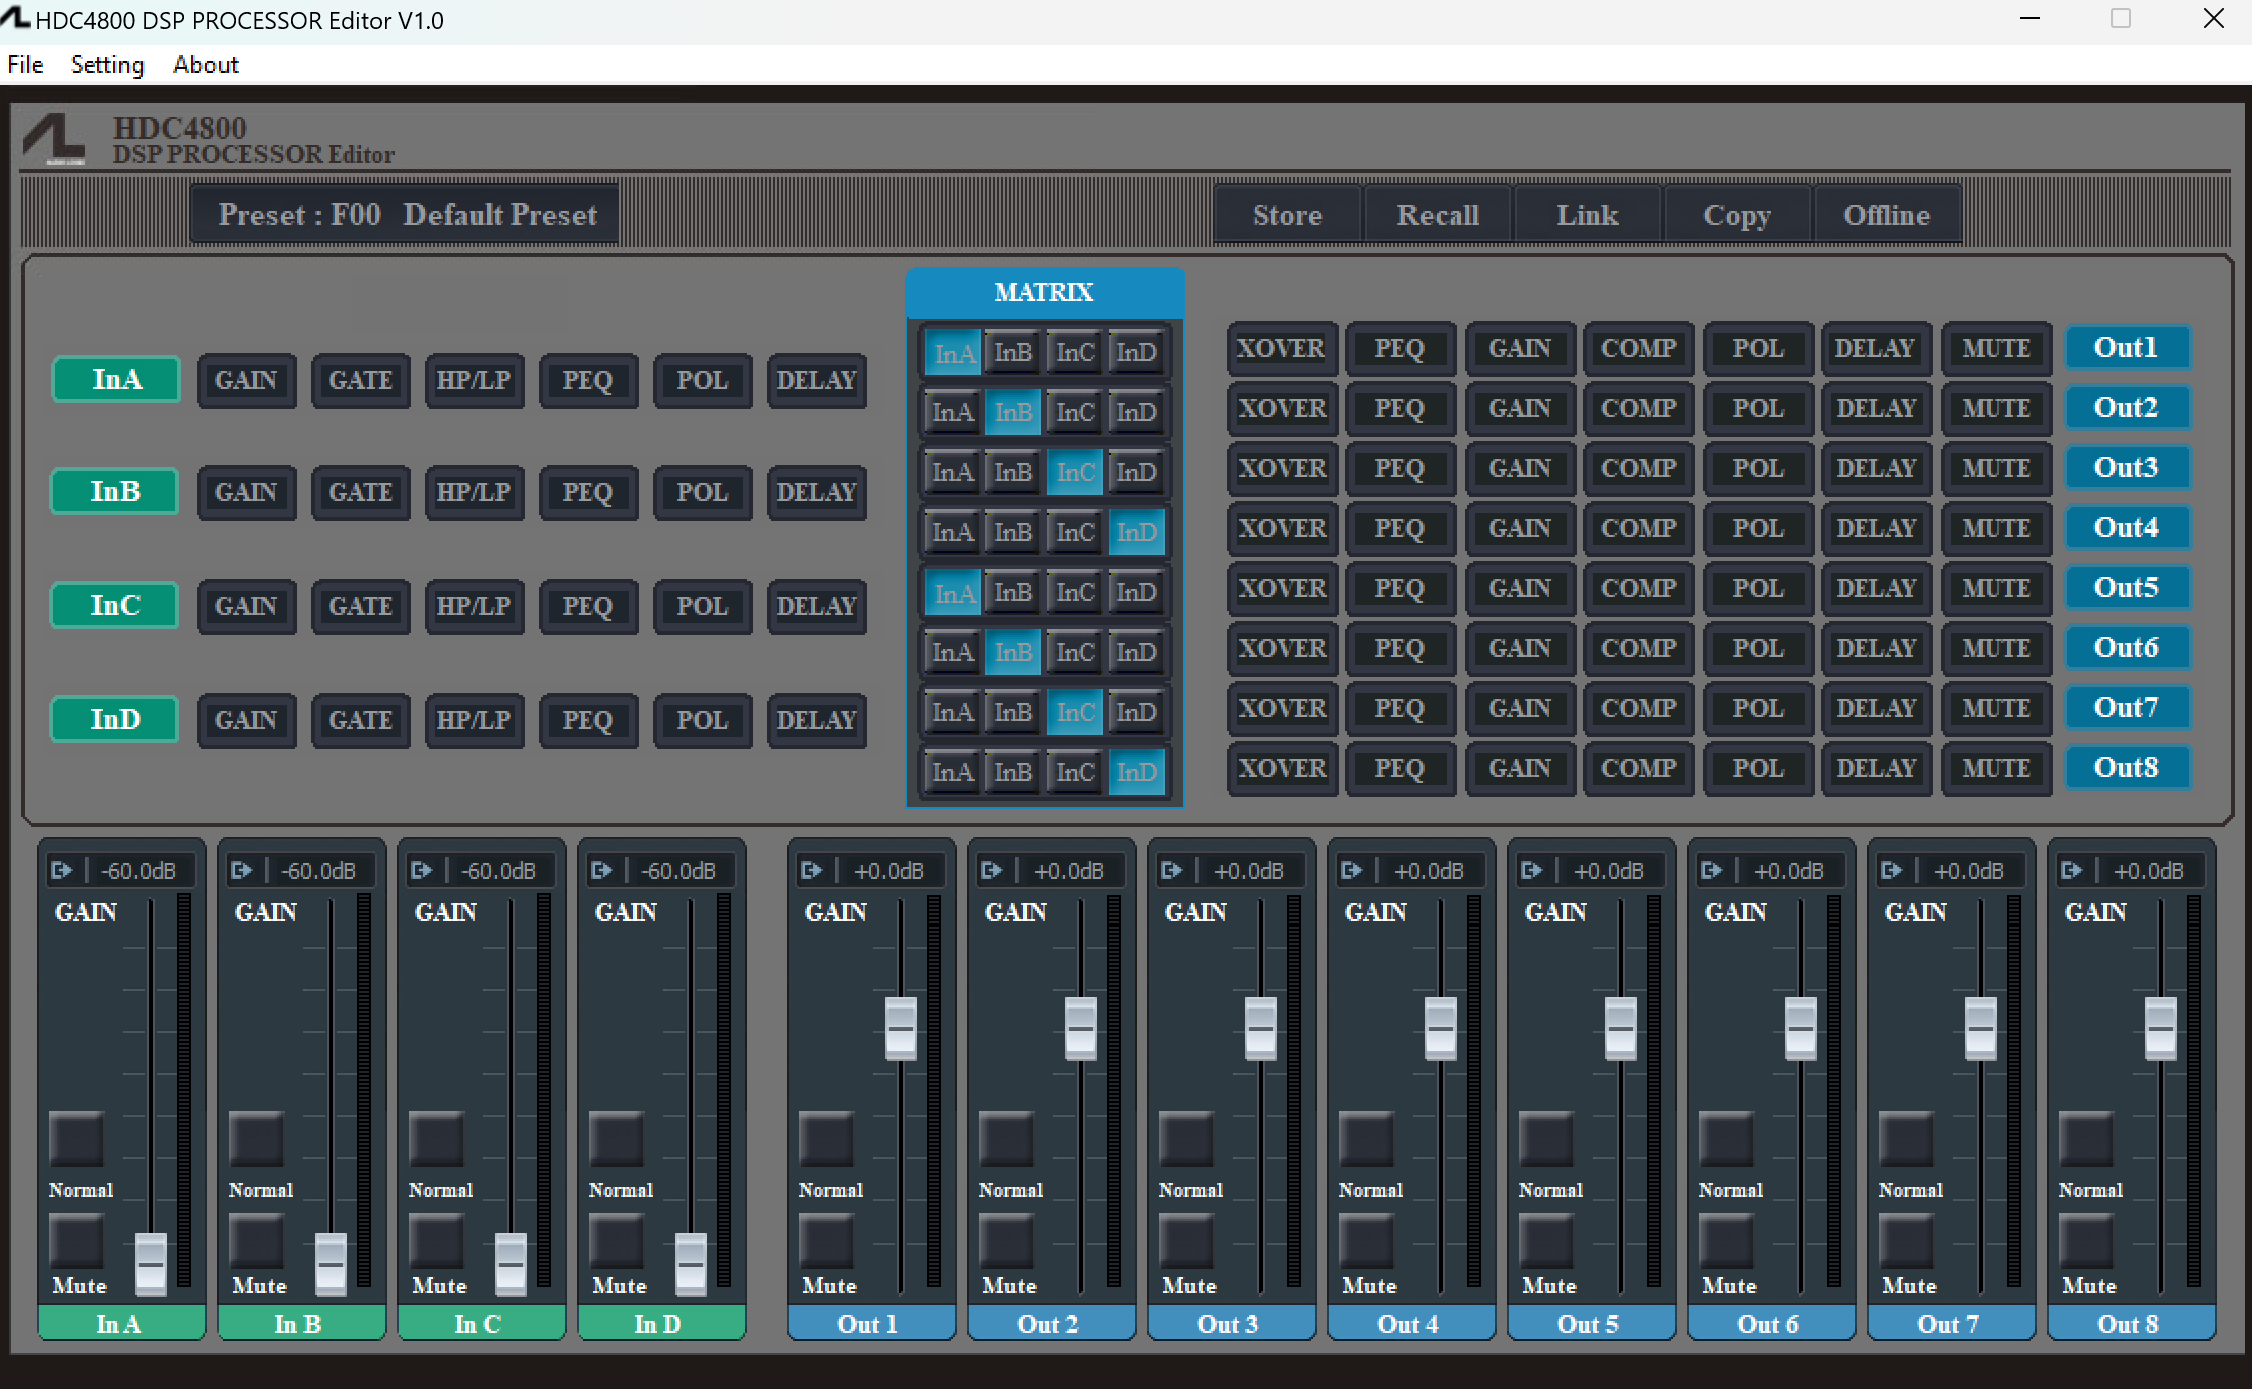2252x1389 pixels.
Task: Click the Out 2 gain slider handle
Action: (x=1080, y=1028)
